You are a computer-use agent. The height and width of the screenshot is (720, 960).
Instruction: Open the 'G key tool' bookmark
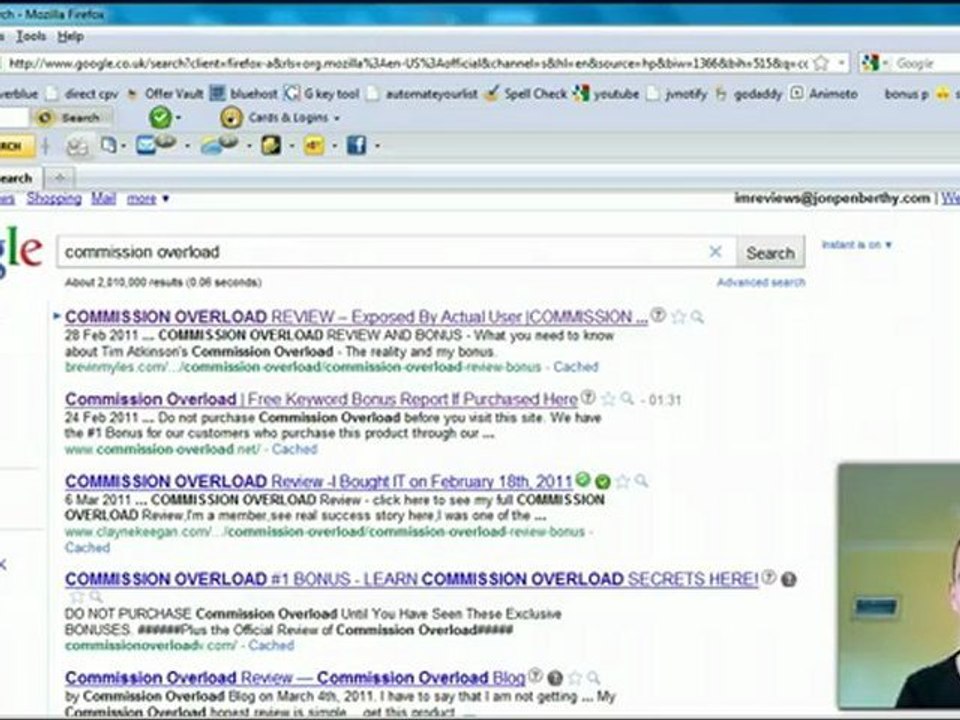[x=322, y=94]
